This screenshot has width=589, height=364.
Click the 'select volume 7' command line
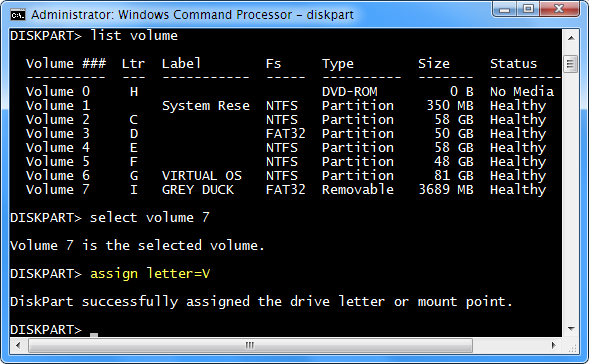click(x=110, y=217)
